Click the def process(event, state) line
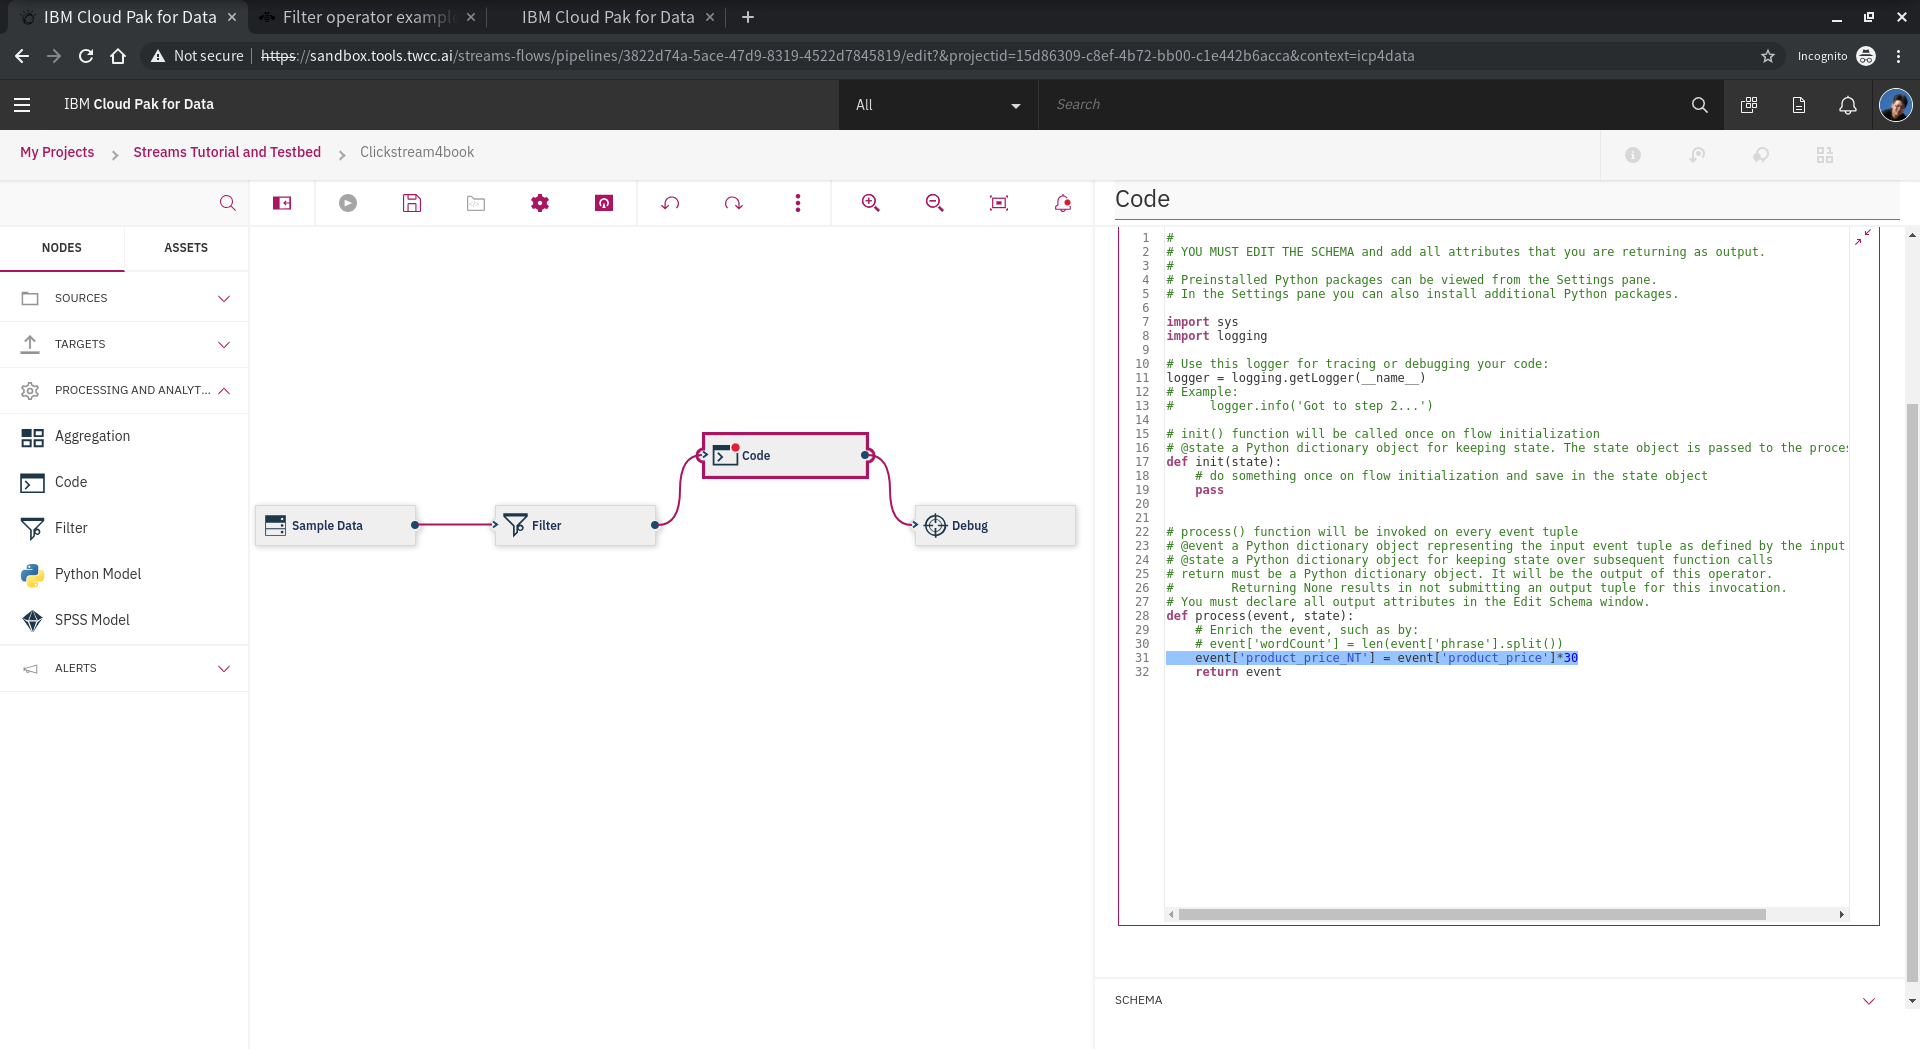Viewport: 1920px width, 1049px height. 1259,616
